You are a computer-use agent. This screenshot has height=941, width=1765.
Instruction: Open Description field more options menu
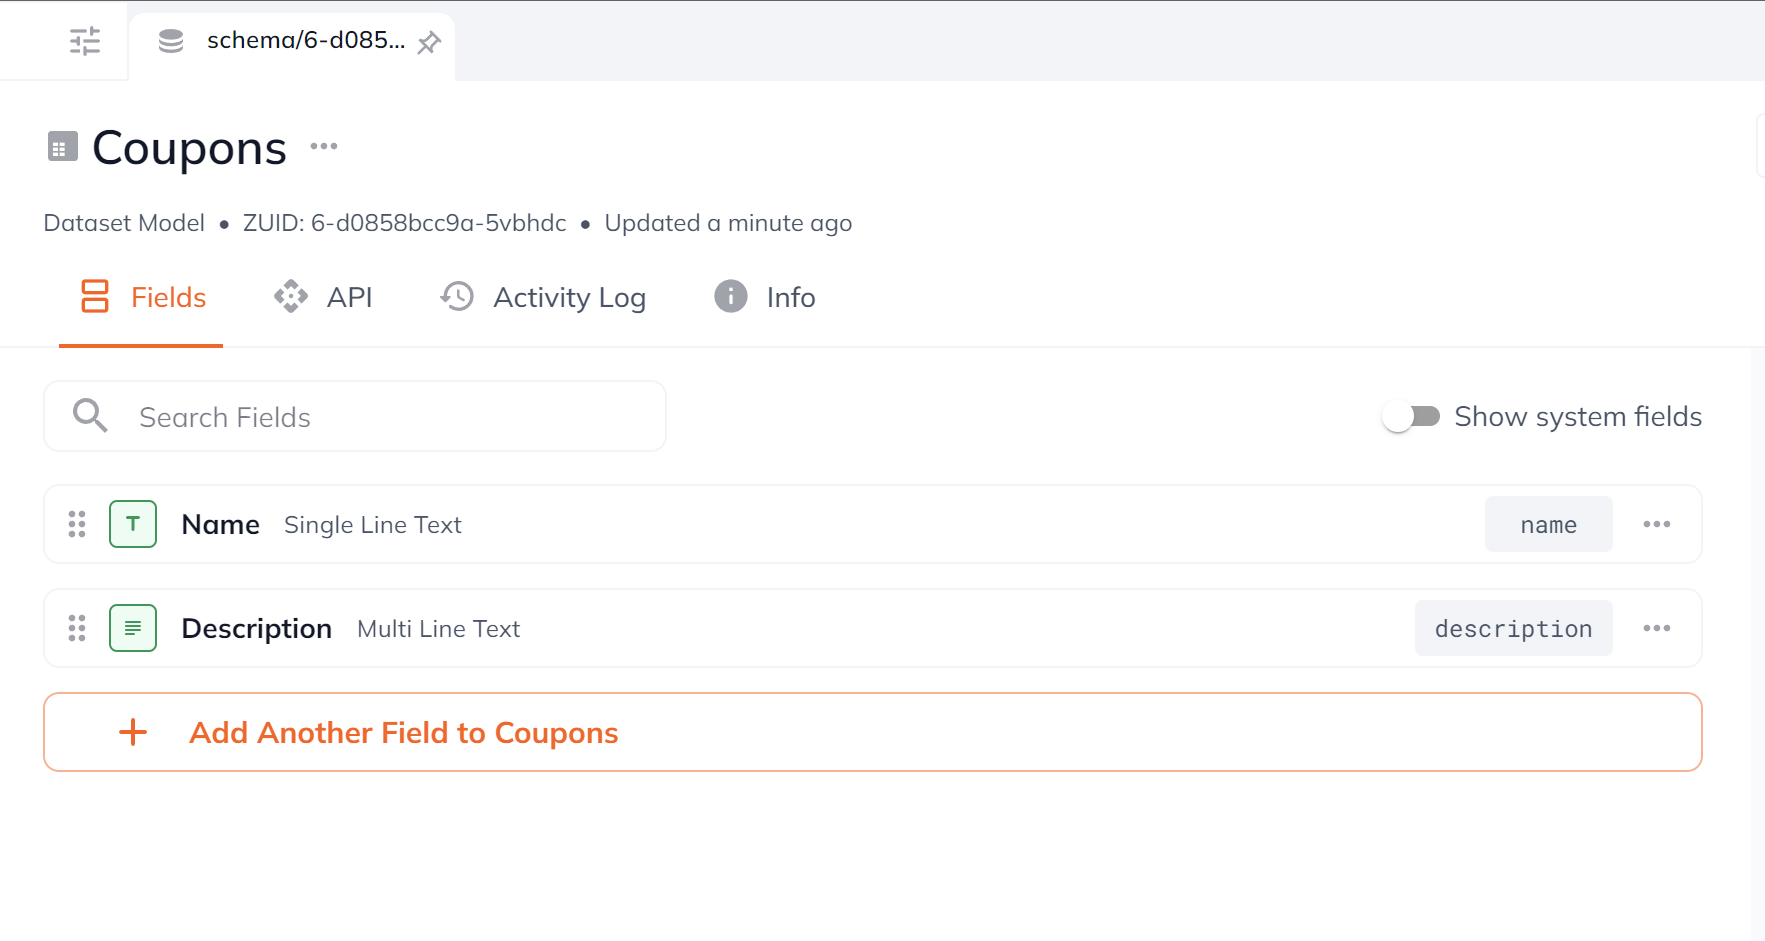(x=1657, y=628)
